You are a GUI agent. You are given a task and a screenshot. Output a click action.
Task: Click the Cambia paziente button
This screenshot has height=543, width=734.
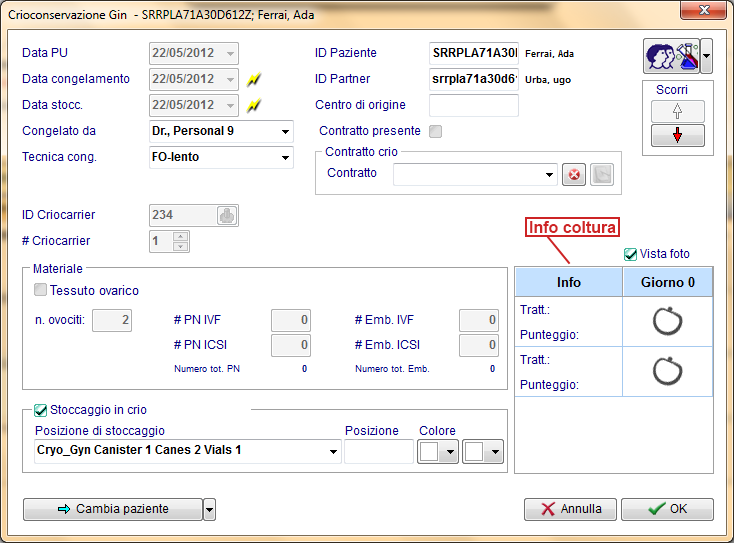coord(113,509)
